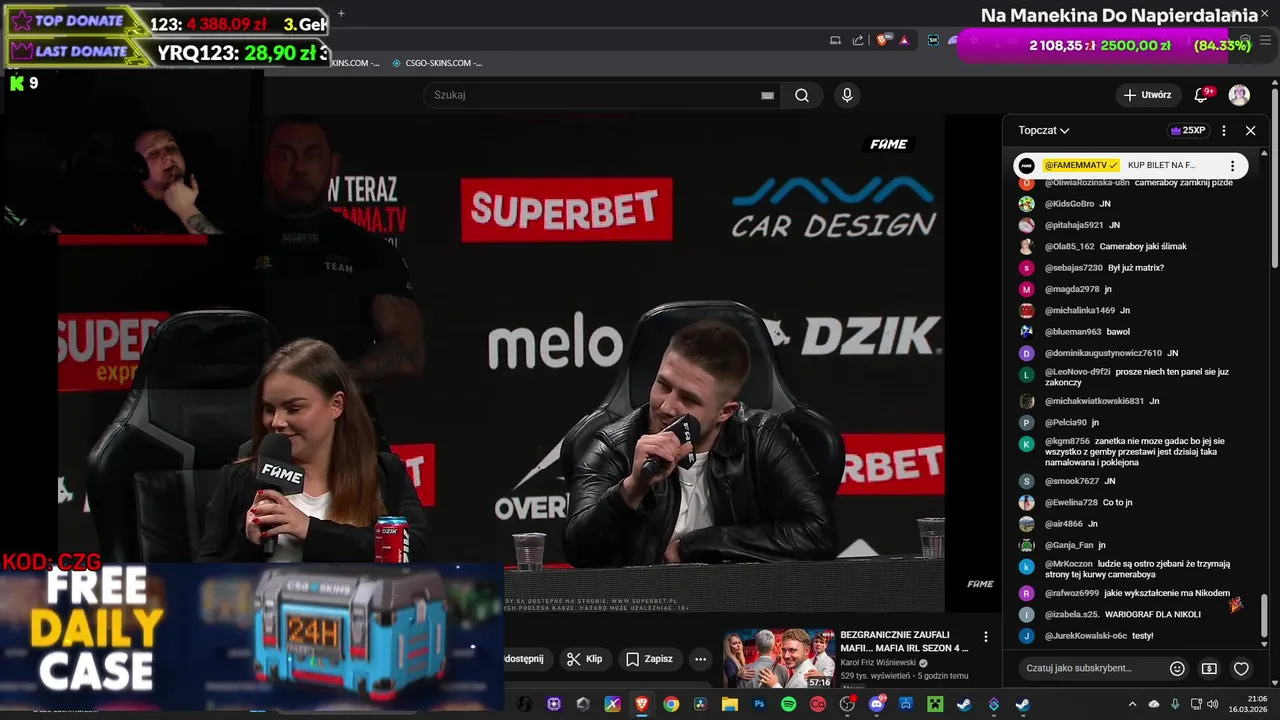Save the video with the Zapisz button
The image size is (1280, 720).
pyautogui.click(x=649, y=659)
